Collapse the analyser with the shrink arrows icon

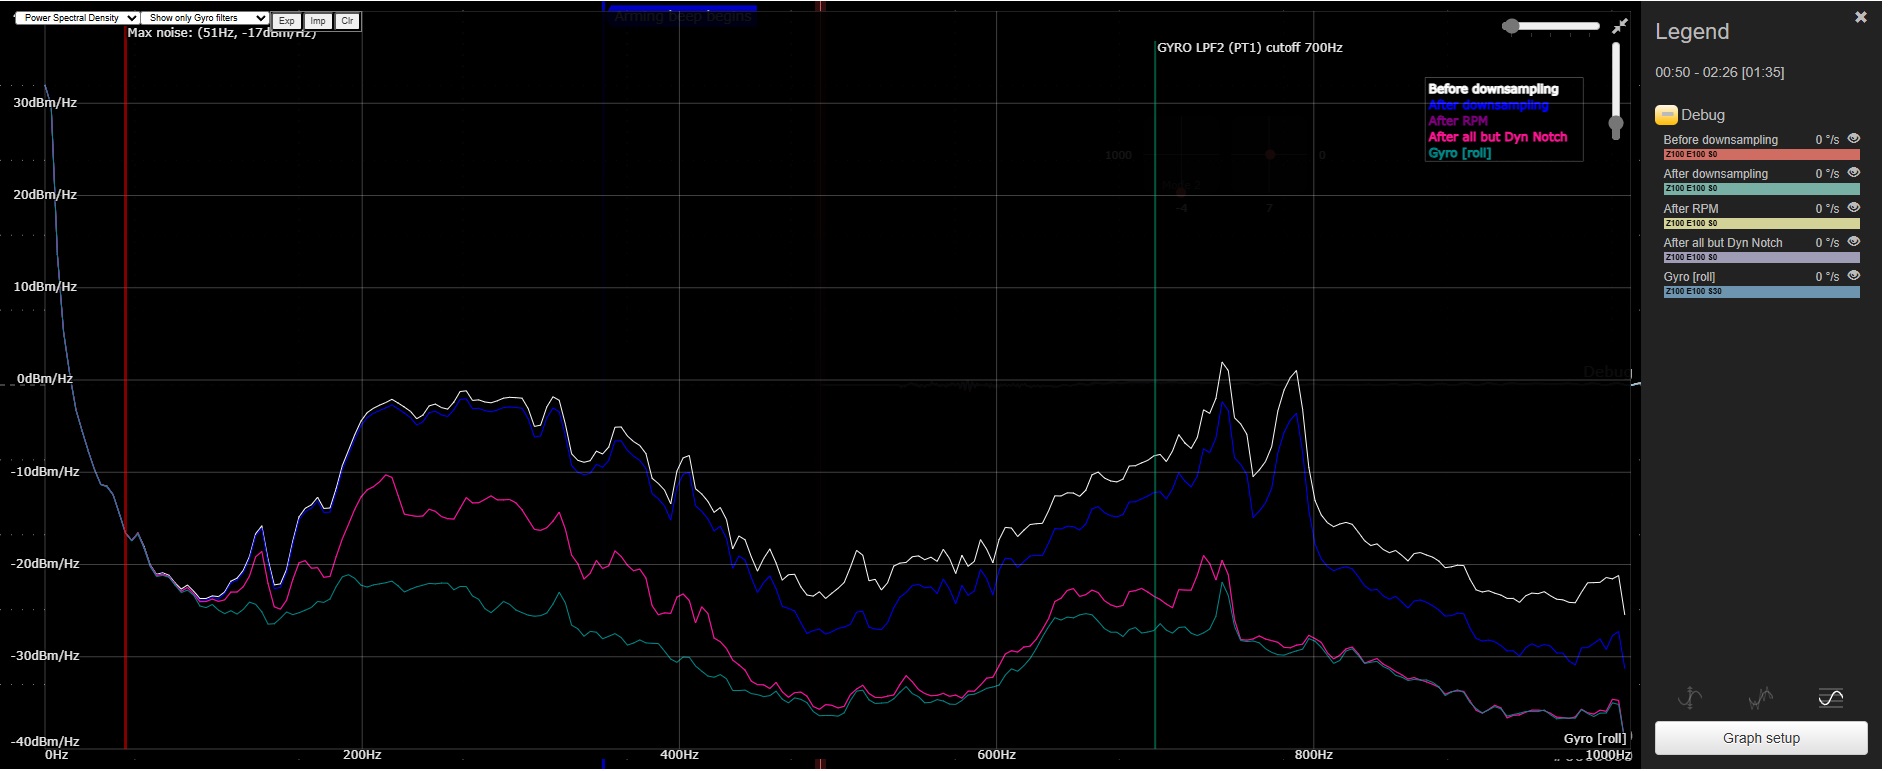point(1620,26)
